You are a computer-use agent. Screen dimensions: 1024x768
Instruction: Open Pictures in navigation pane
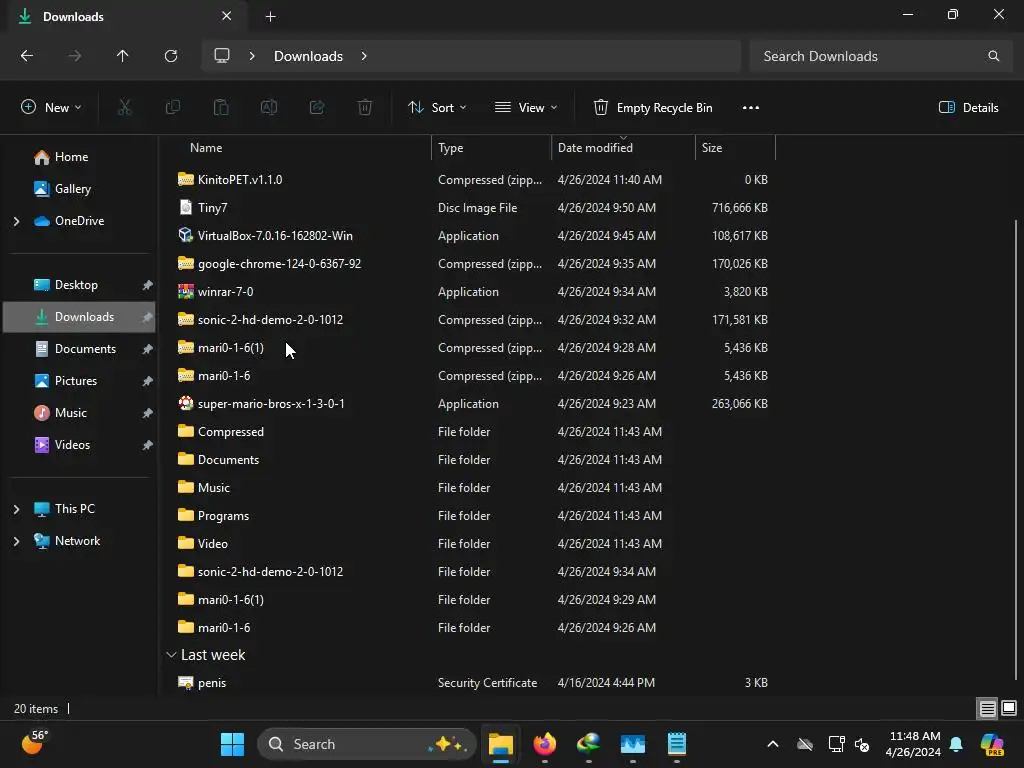click(75, 381)
